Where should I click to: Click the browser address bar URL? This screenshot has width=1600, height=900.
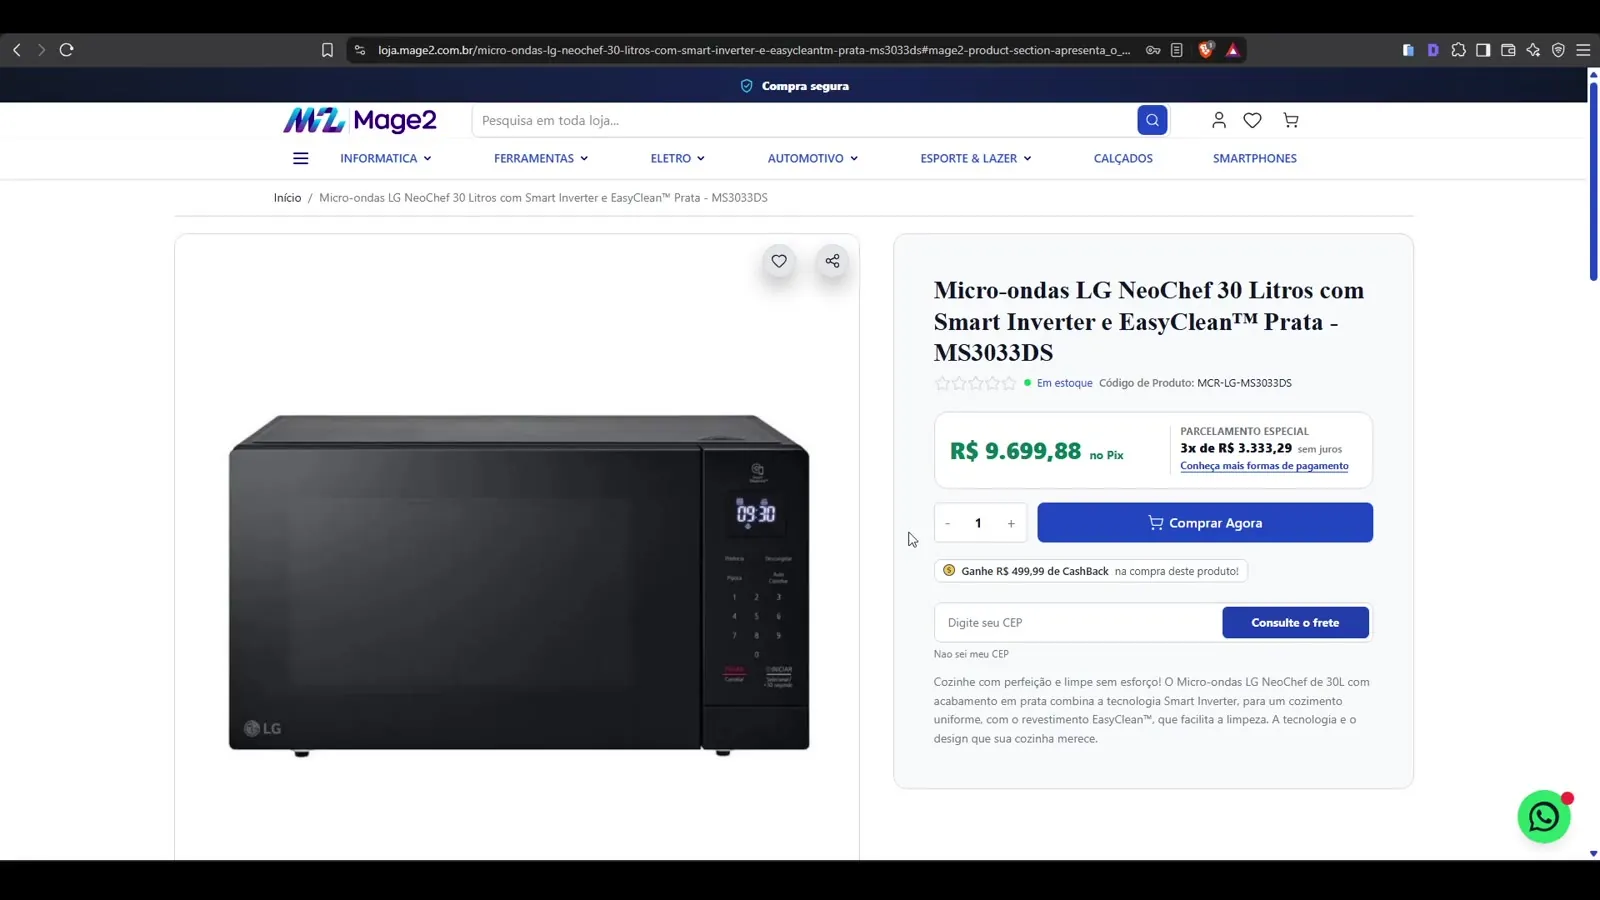point(754,50)
